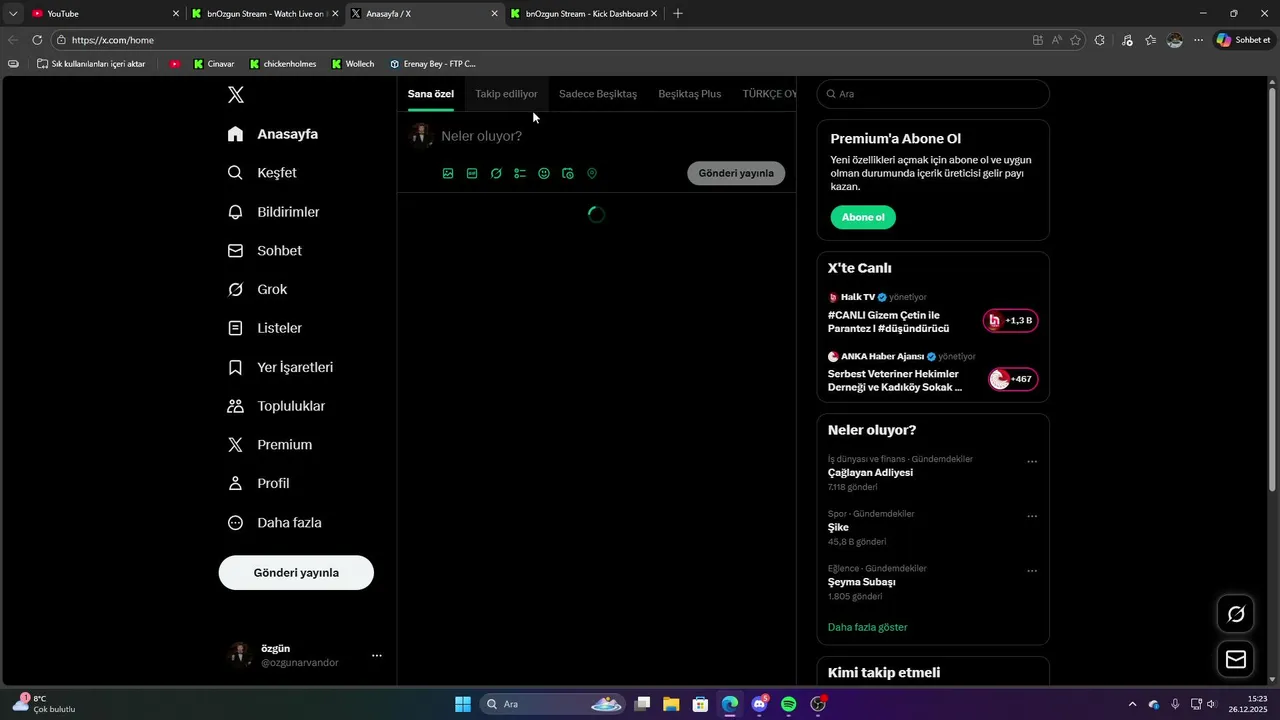Open the Halk TV live listeners badge

[1010, 320]
